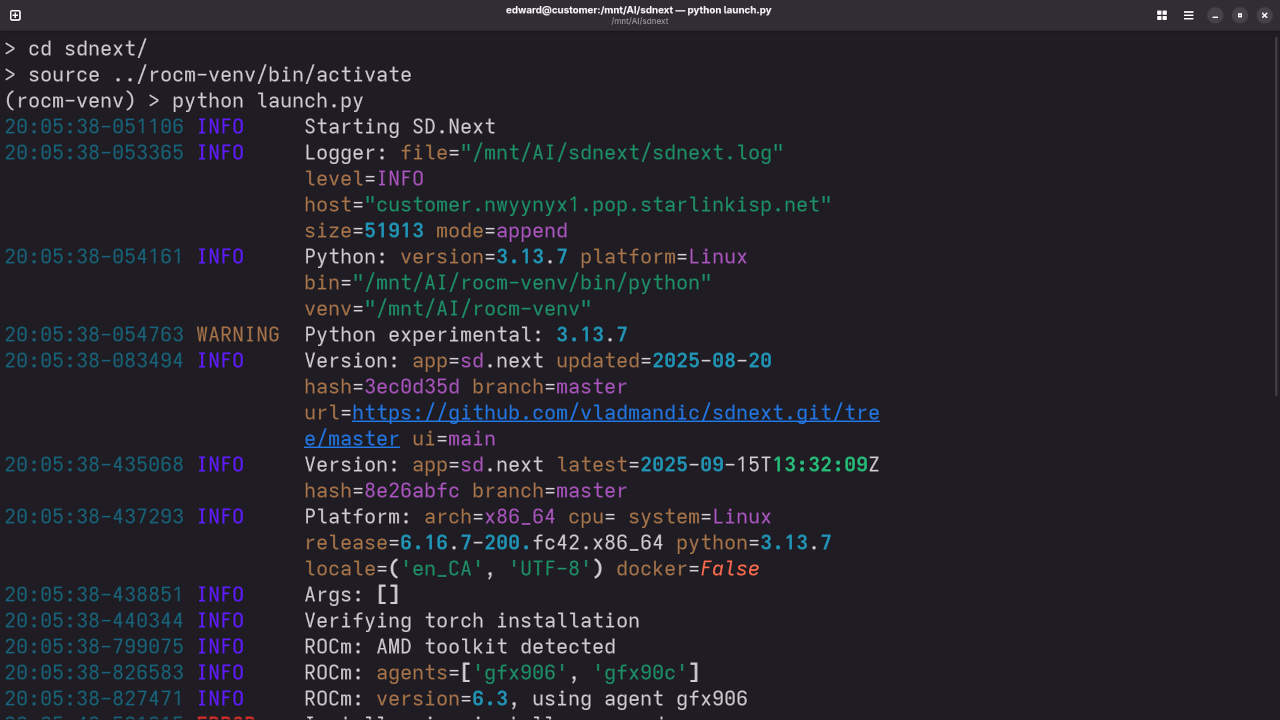Click the wrapped "e/master" link continuation
This screenshot has height=720, width=1280.
pyautogui.click(x=352, y=439)
